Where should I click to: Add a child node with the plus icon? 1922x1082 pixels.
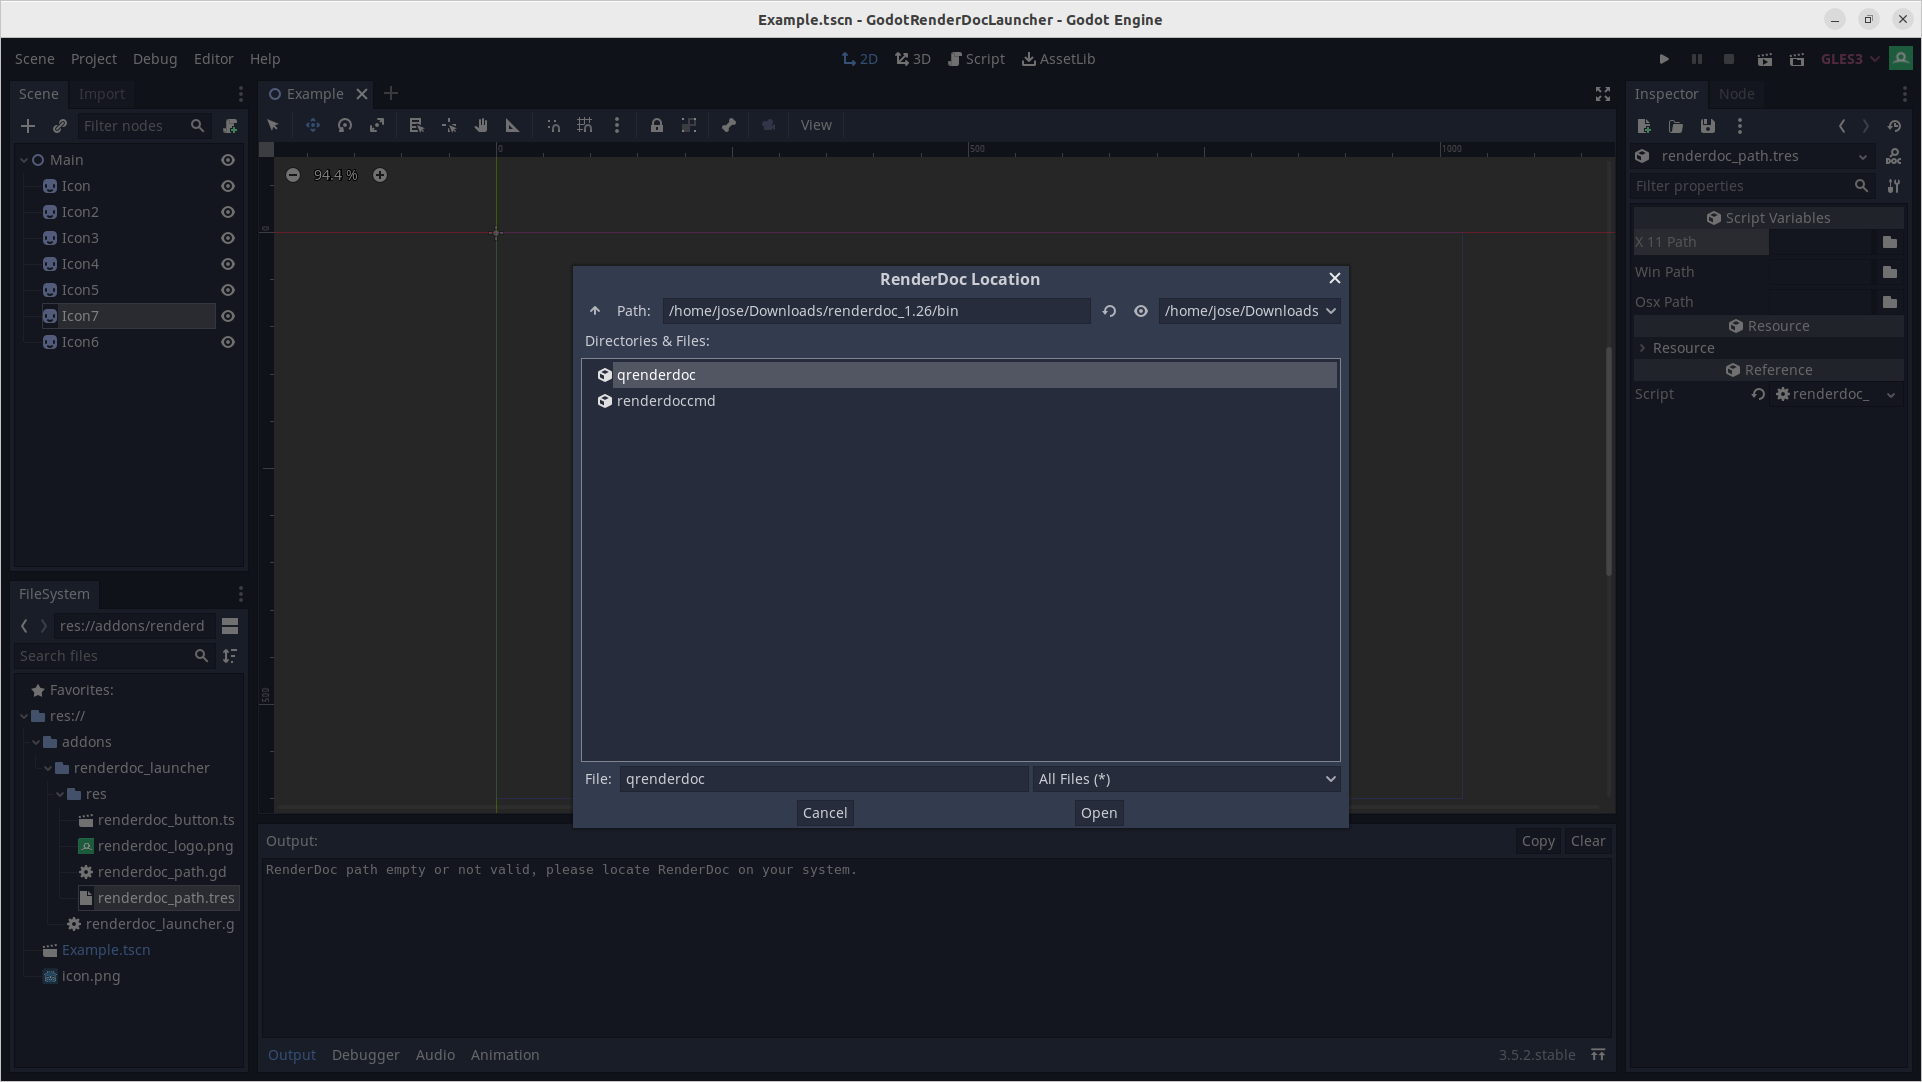(27, 126)
